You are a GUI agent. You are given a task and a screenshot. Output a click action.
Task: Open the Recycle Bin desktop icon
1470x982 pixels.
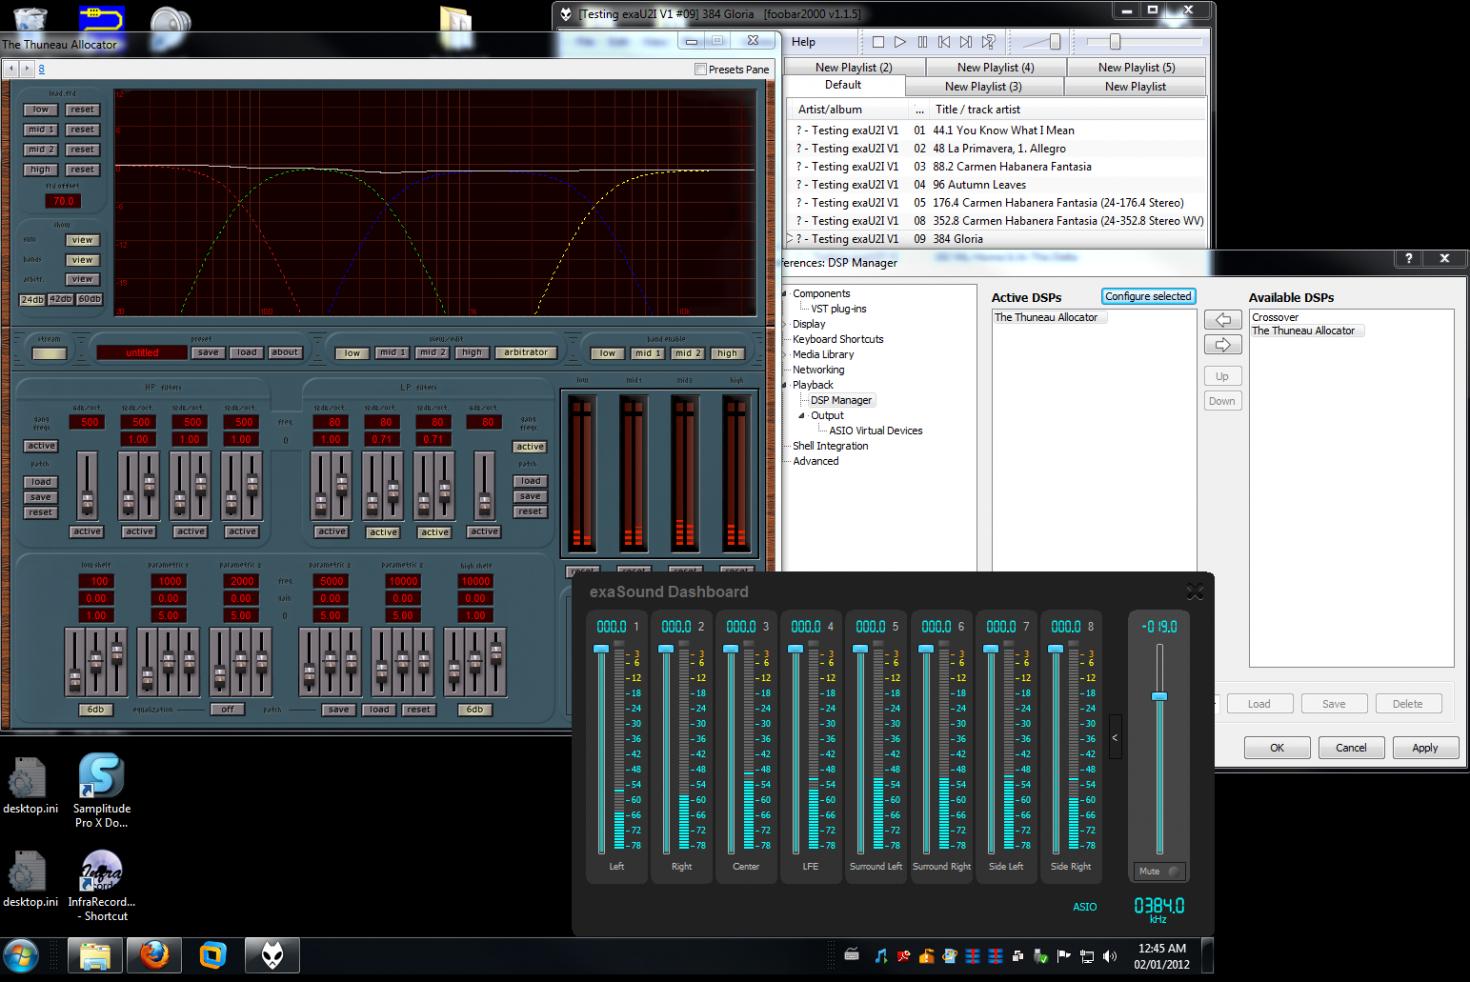30,20
